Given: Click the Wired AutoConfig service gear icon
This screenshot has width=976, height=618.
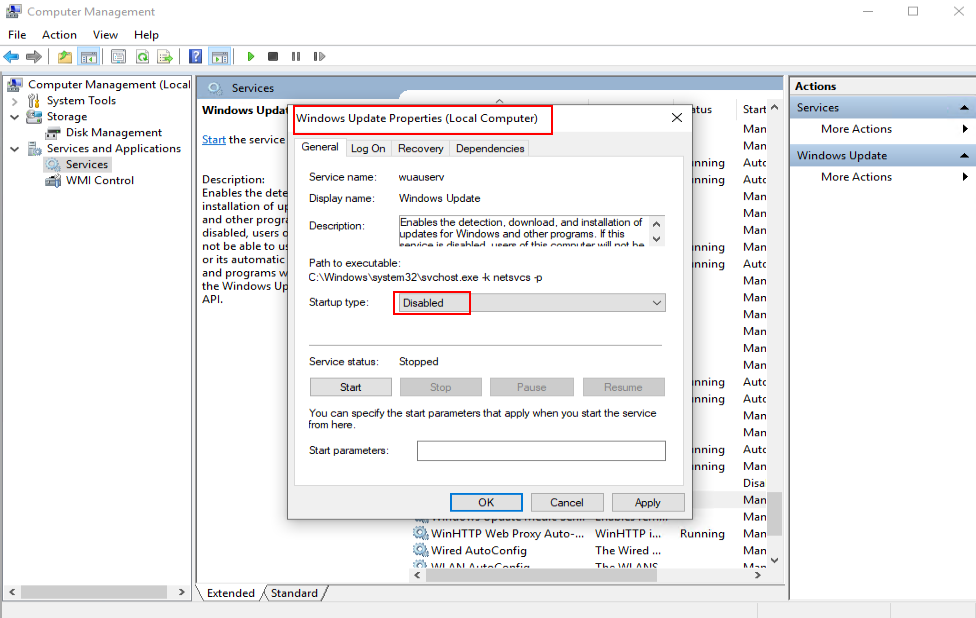Looking at the screenshot, I should [x=421, y=550].
